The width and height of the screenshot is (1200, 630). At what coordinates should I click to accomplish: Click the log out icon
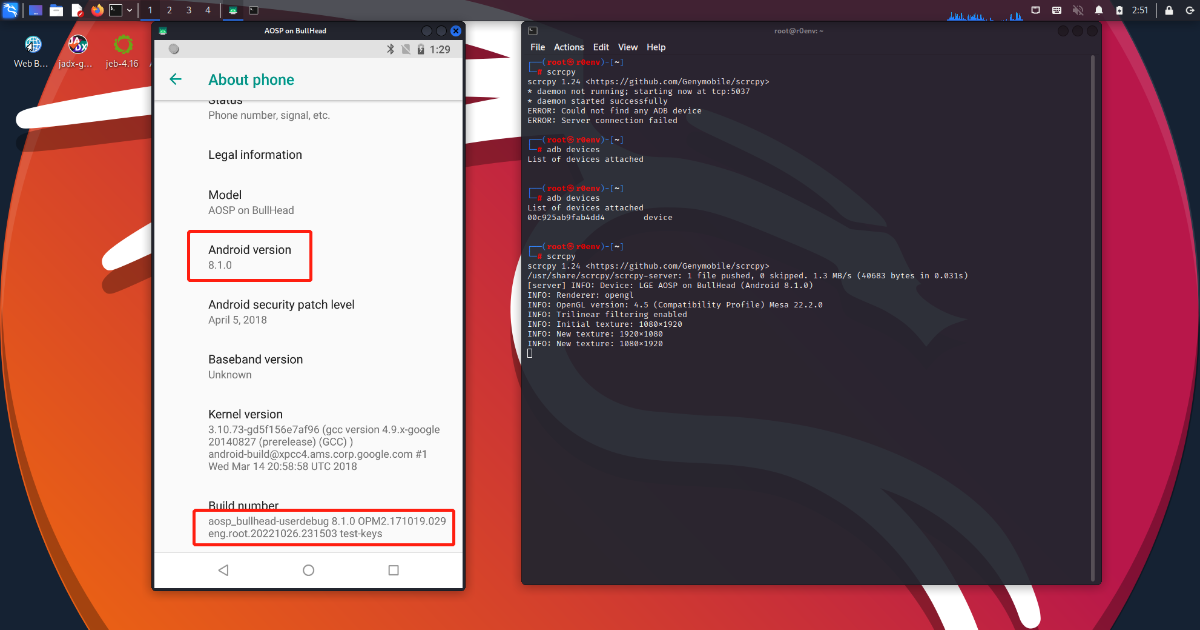pos(1188,10)
